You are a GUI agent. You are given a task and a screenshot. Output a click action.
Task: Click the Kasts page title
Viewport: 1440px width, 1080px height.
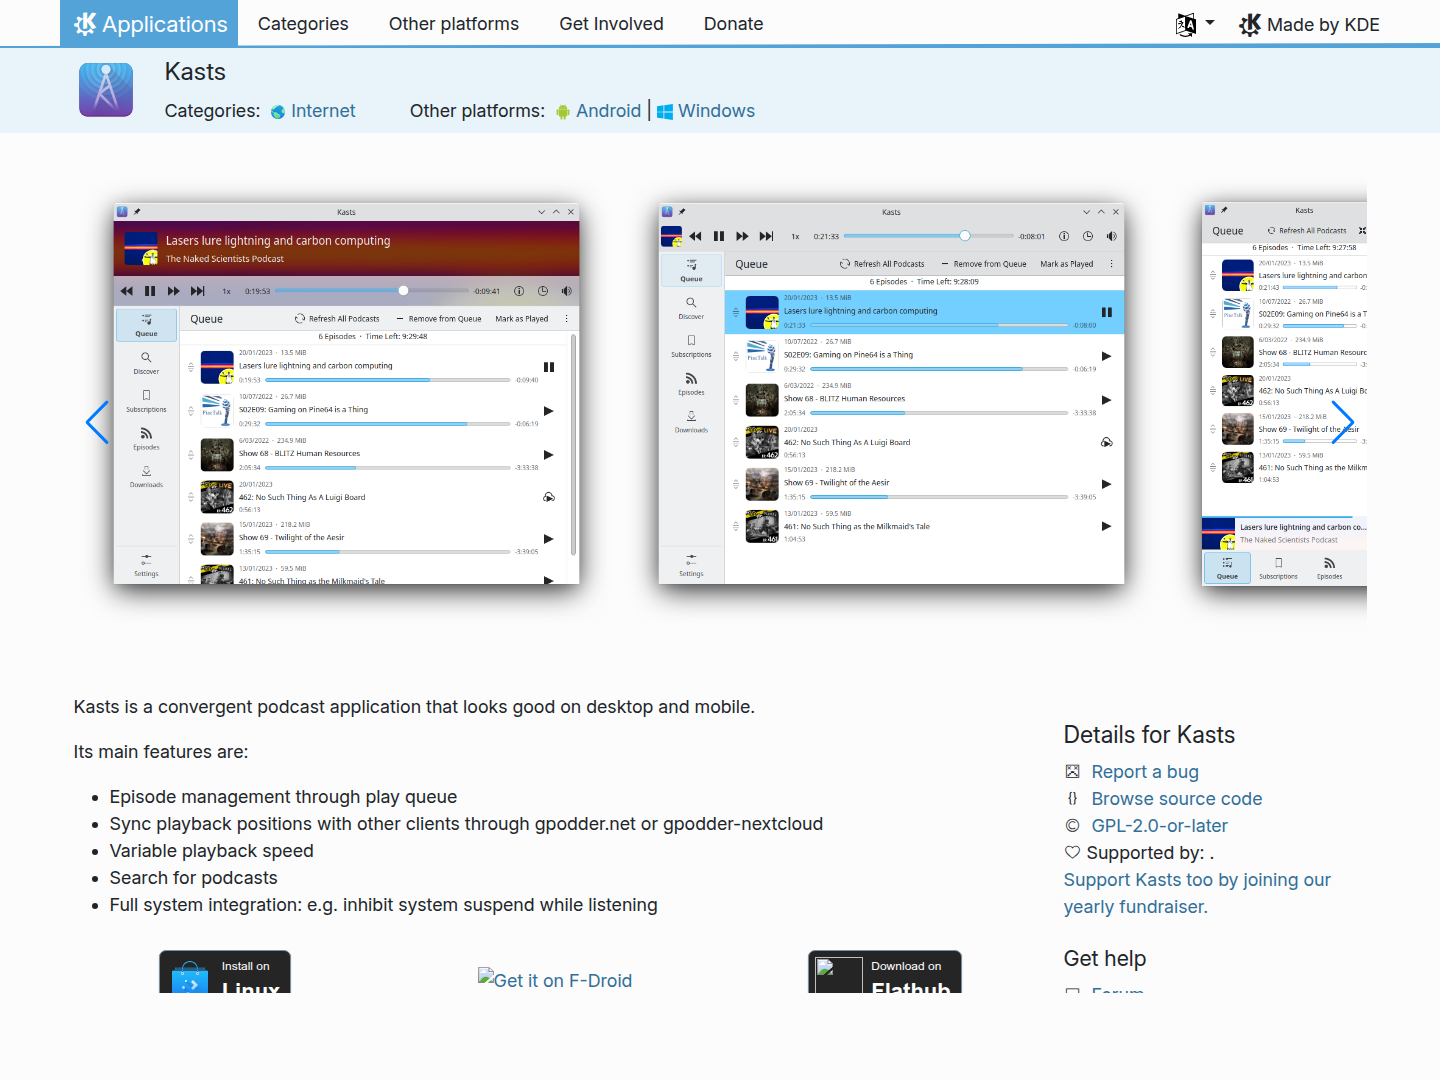pyautogui.click(x=195, y=72)
